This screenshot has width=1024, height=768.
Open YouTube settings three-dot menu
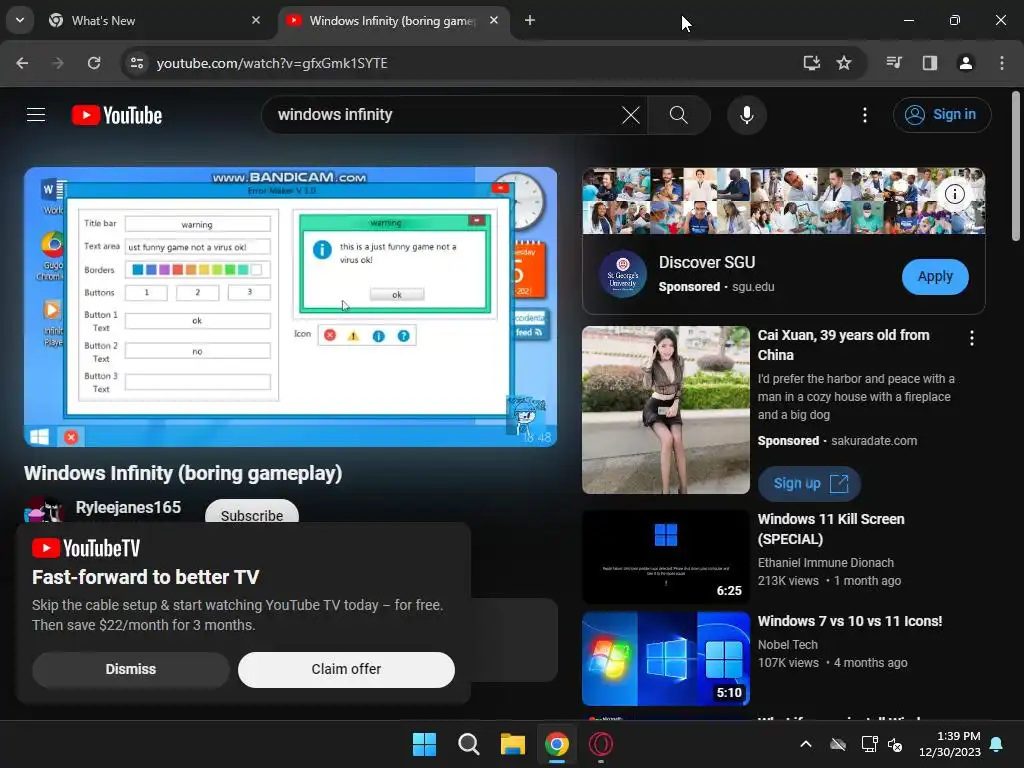[865, 115]
